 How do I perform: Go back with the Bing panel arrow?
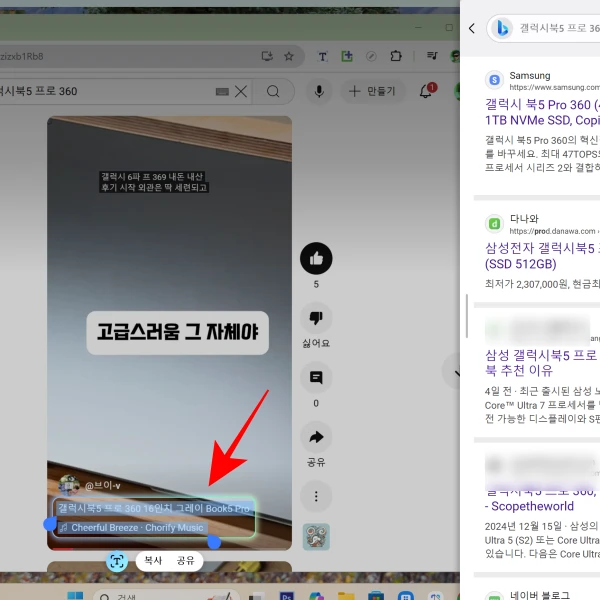pos(472,28)
